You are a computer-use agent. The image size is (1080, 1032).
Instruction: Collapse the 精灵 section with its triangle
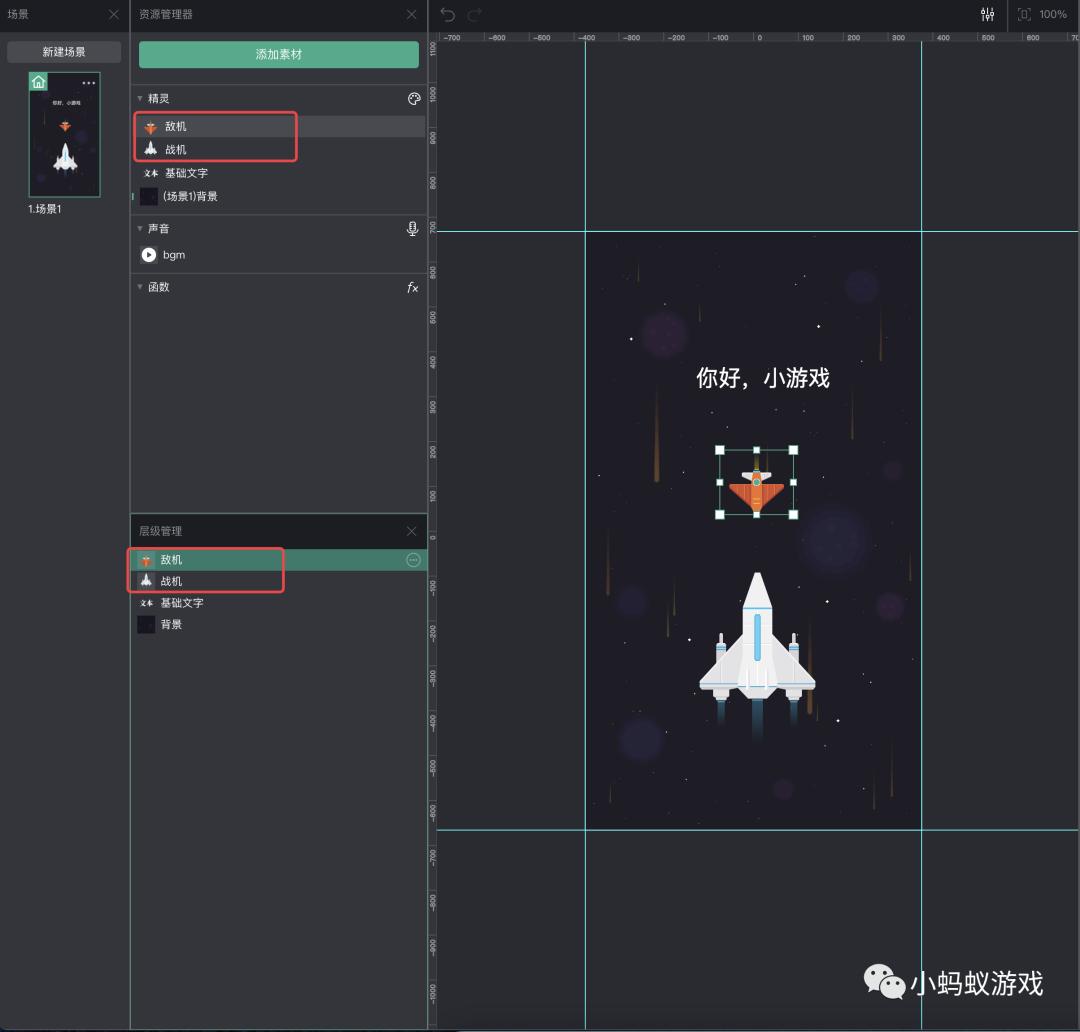tap(140, 98)
